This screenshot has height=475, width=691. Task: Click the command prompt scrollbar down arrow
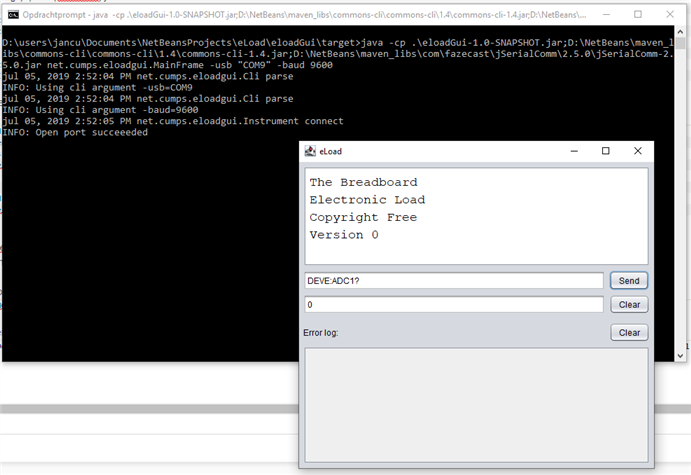coord(680,356)
